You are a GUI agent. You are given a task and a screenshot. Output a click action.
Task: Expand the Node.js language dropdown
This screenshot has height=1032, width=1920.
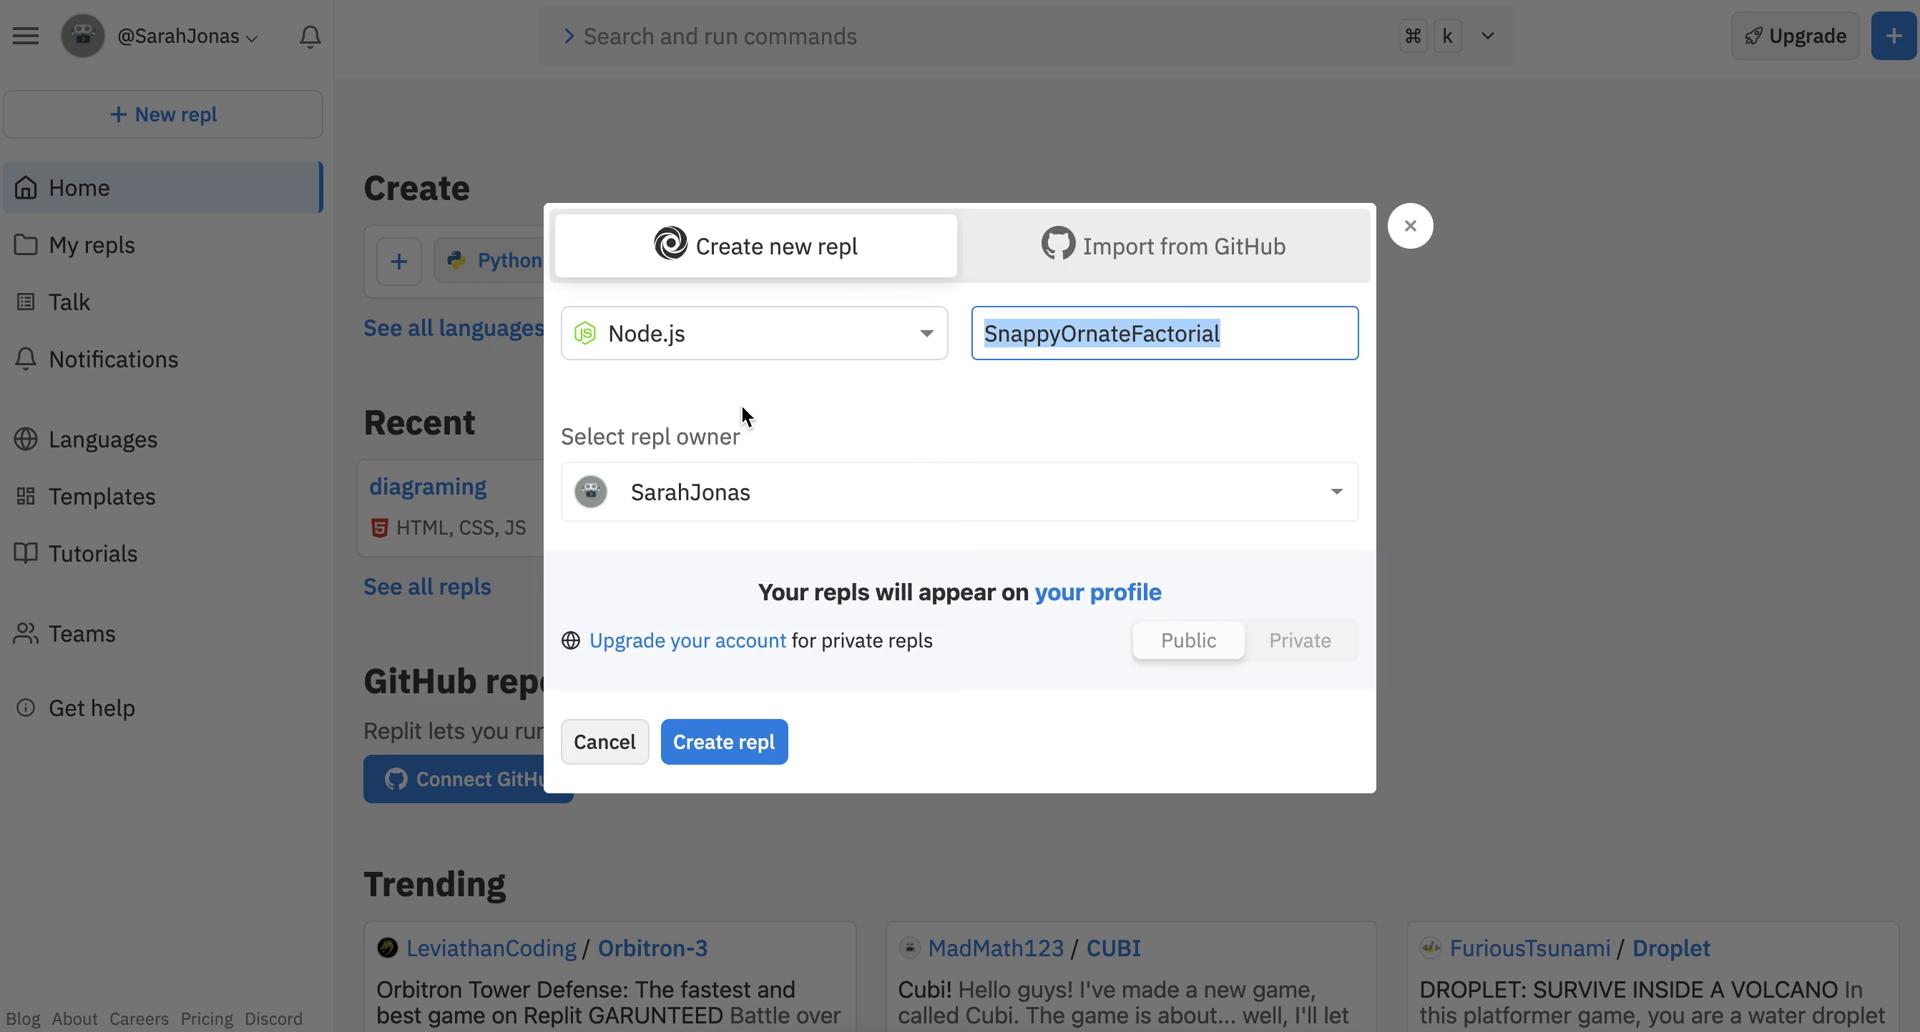[926, 334]
